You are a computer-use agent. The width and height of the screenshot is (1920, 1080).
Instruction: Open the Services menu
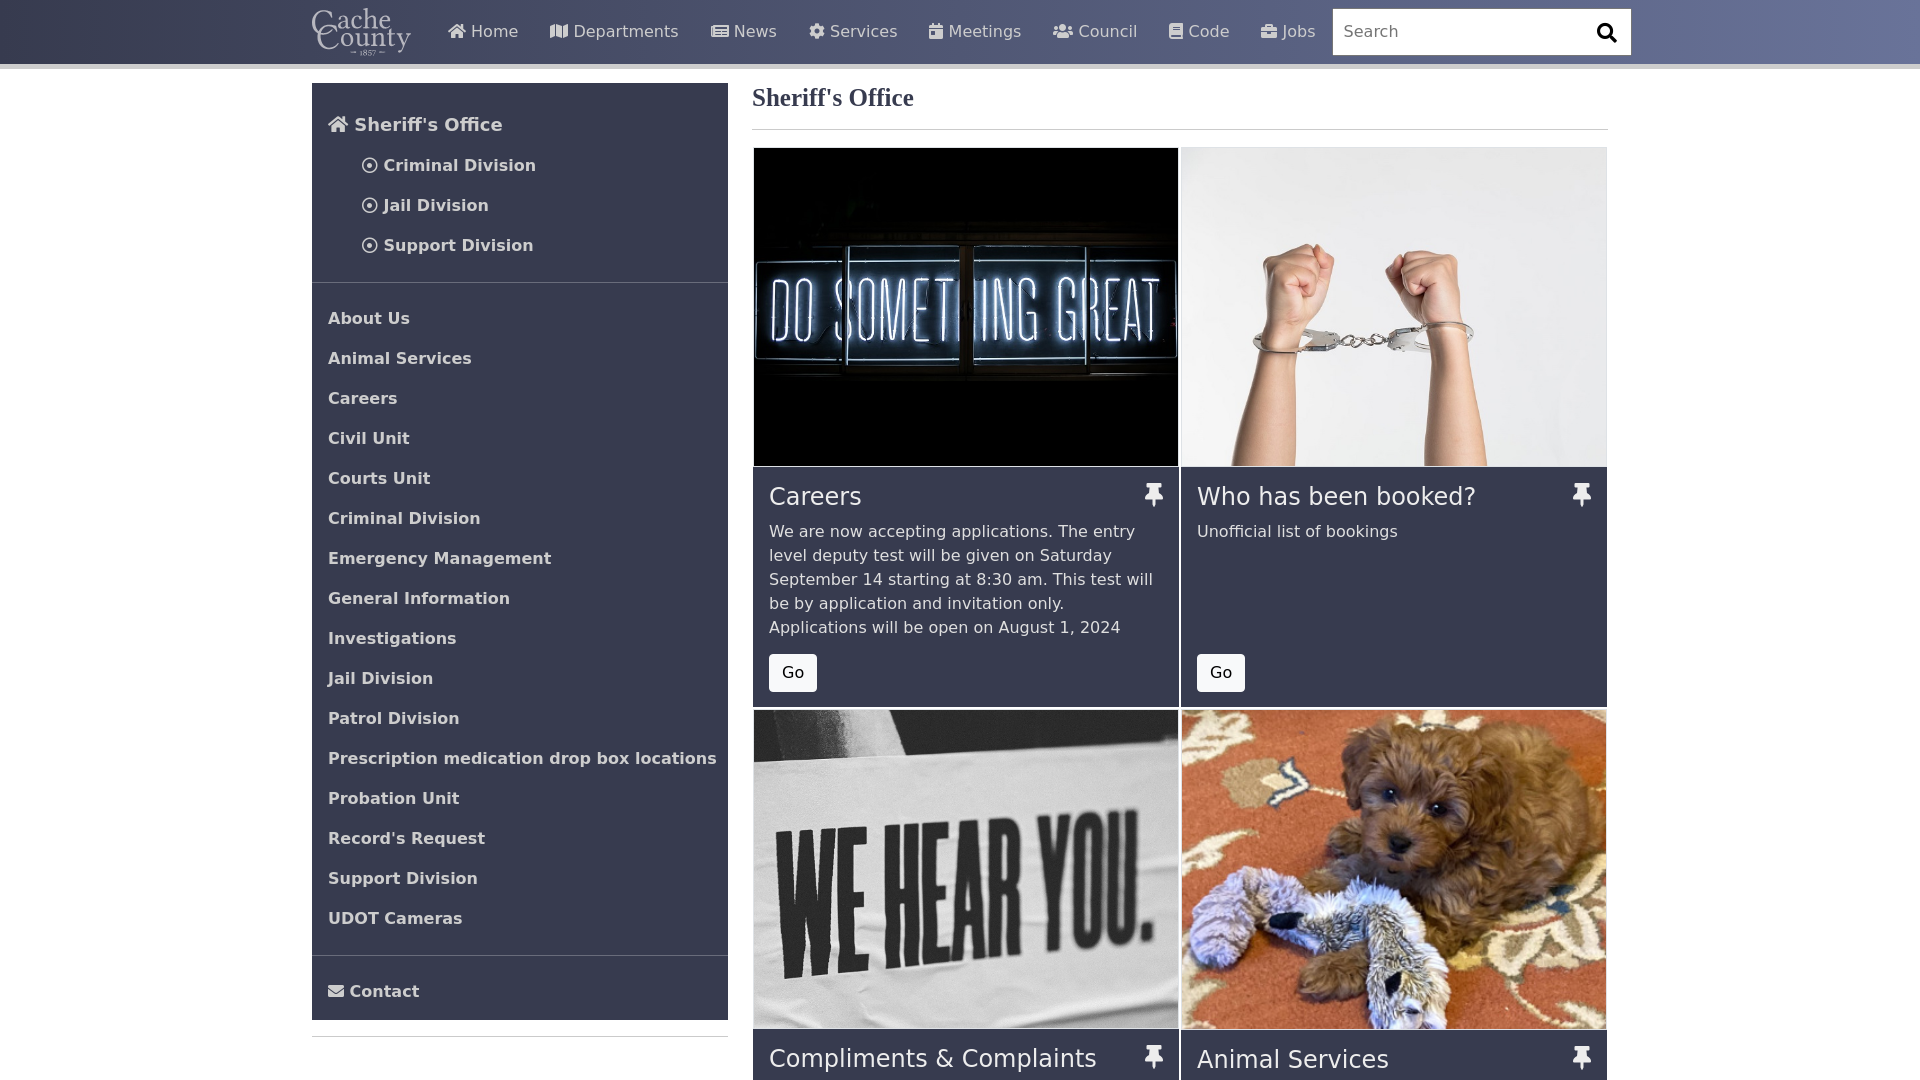(x=853, y=32)
